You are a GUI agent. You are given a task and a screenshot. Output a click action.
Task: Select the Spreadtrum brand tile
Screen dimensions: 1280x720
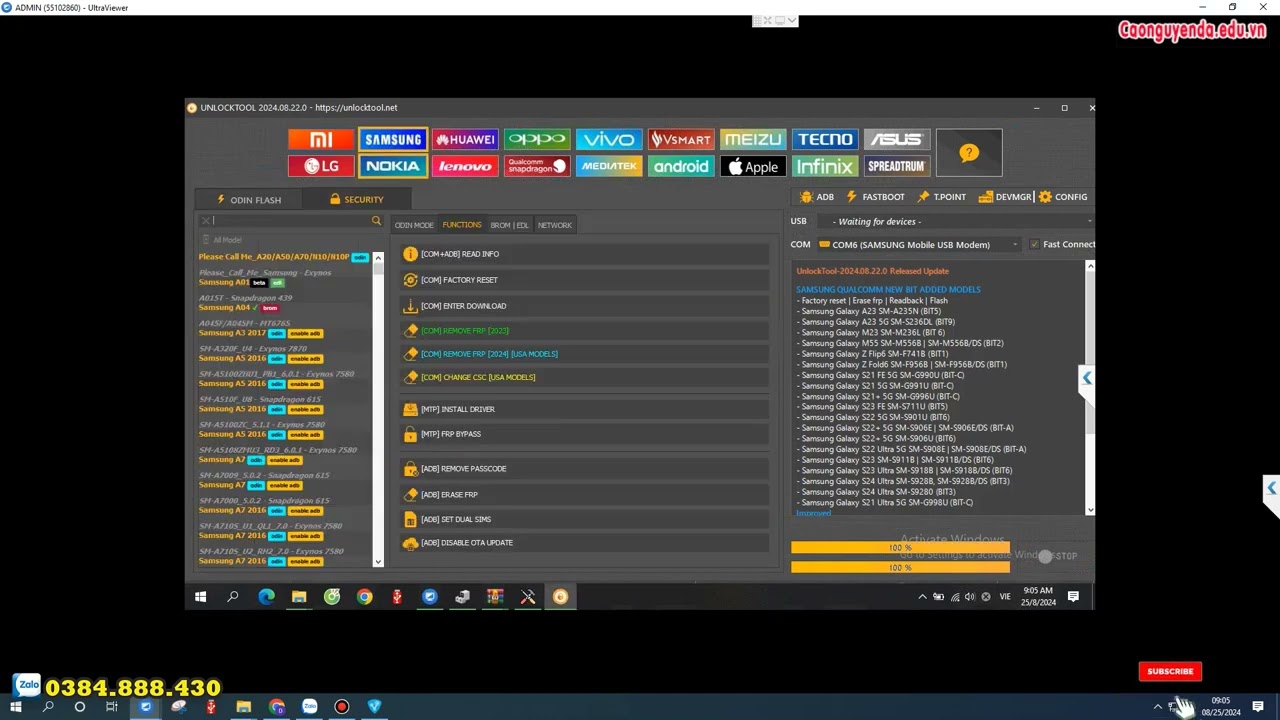(896, 167)
